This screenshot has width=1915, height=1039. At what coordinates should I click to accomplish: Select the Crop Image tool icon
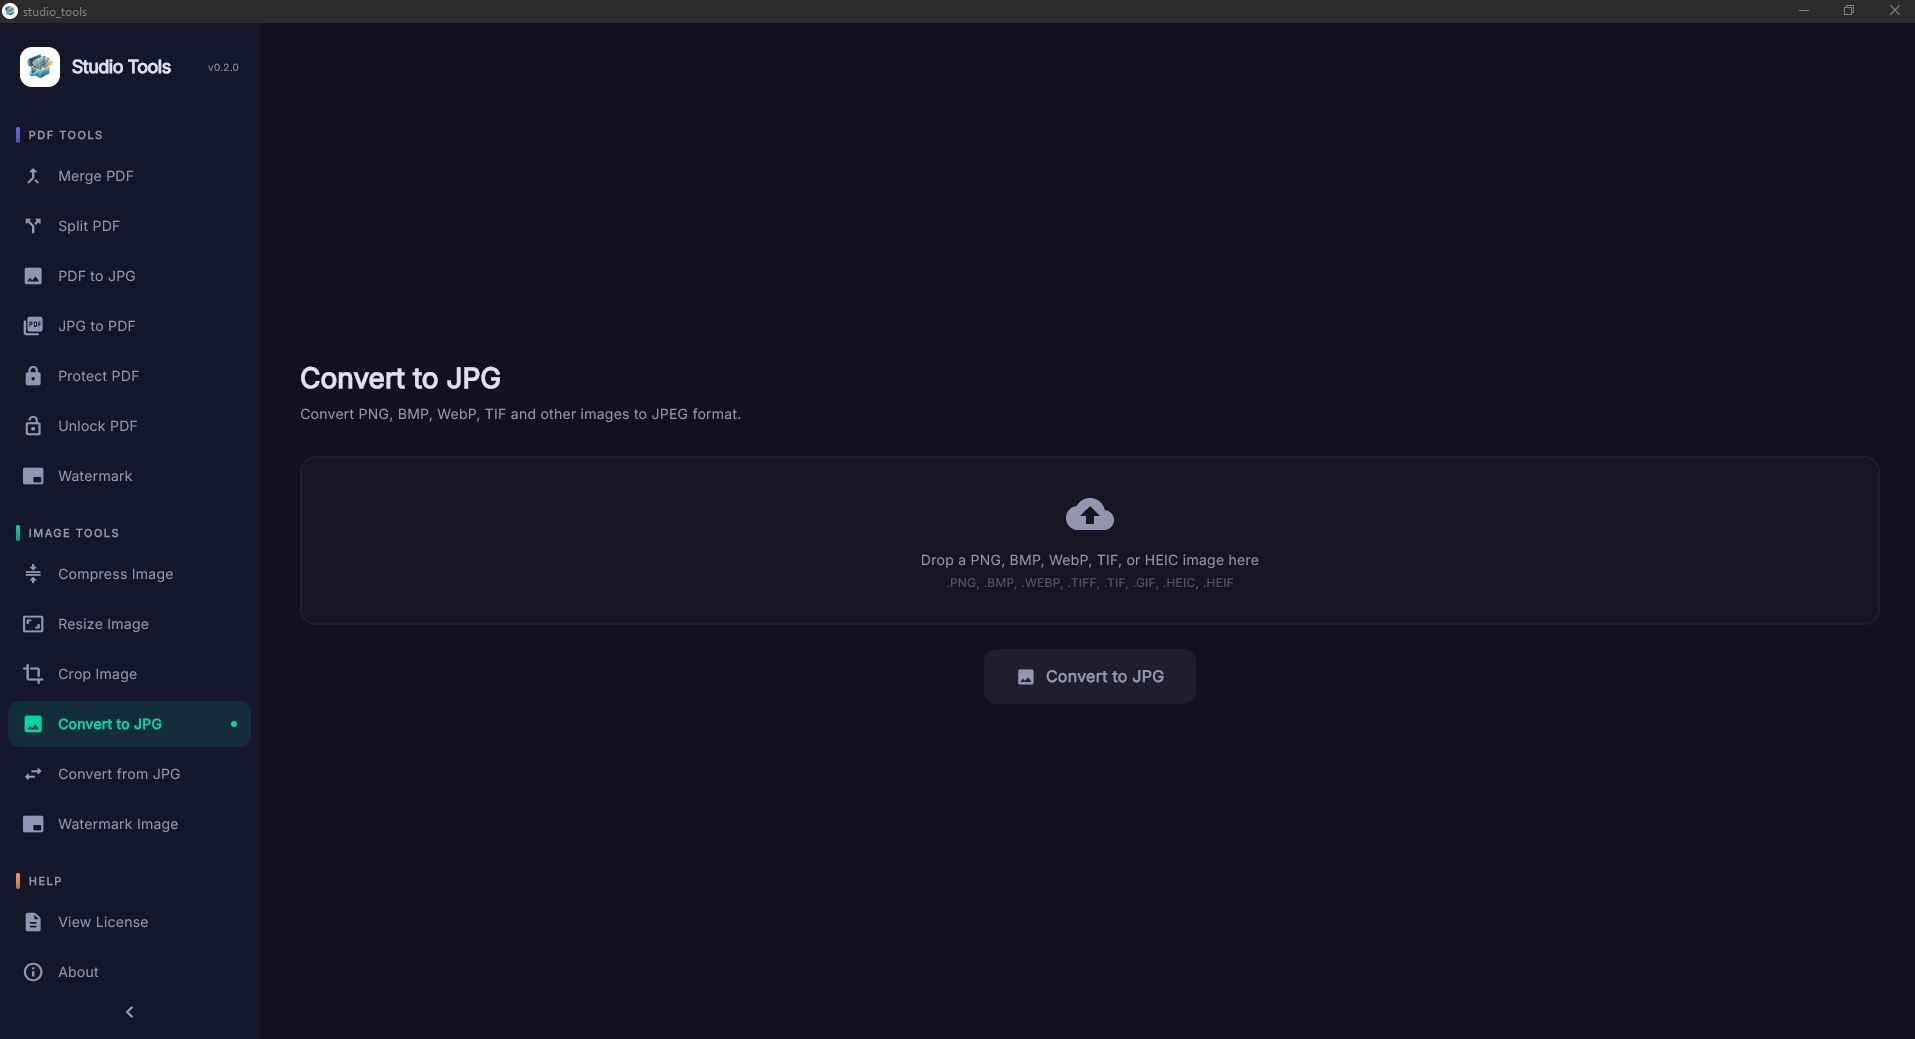pos(33,674)
